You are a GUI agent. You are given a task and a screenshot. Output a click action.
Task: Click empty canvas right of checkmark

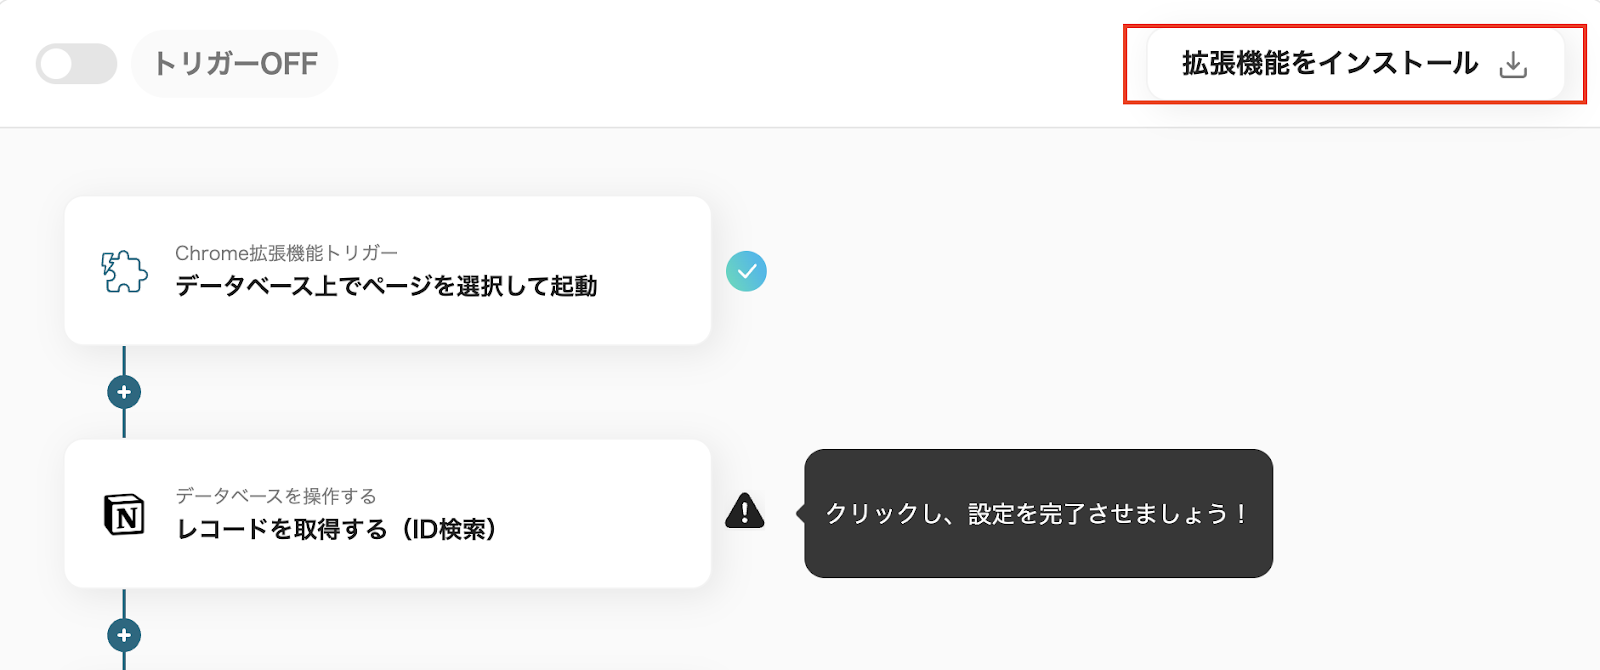pos(1000,271)
